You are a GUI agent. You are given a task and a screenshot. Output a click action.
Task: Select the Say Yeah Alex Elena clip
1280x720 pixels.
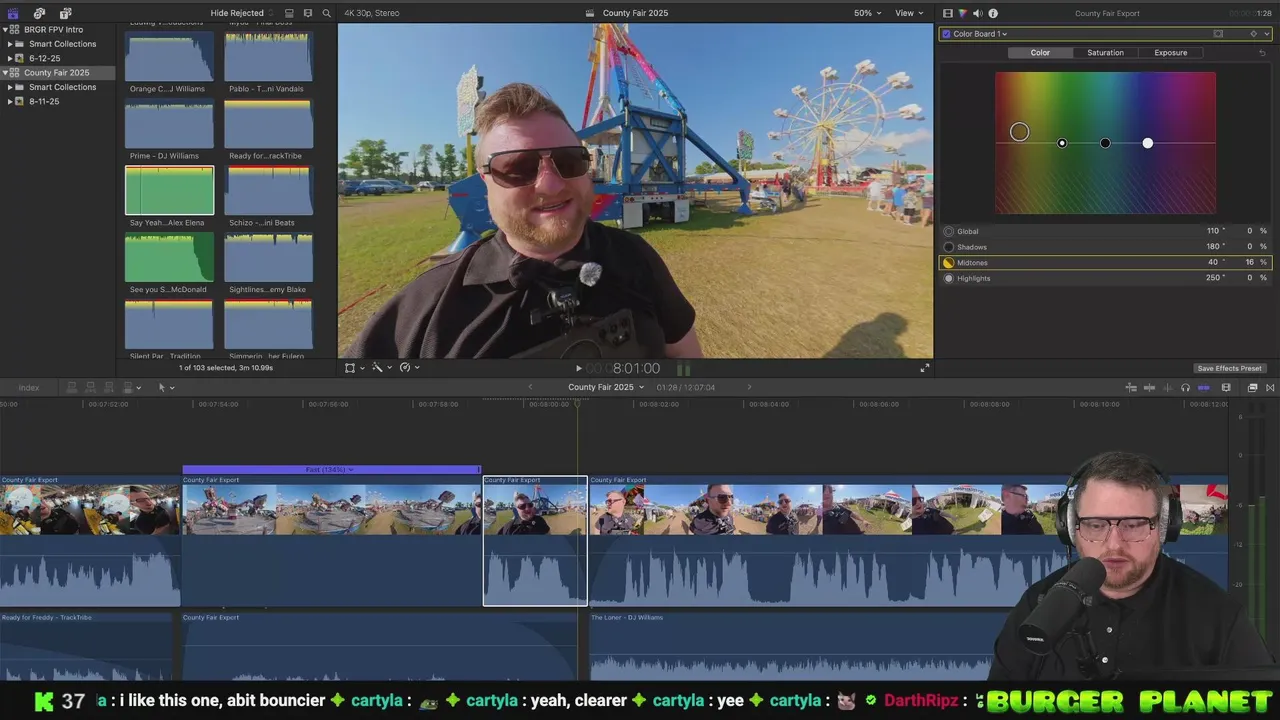(169, 190)
